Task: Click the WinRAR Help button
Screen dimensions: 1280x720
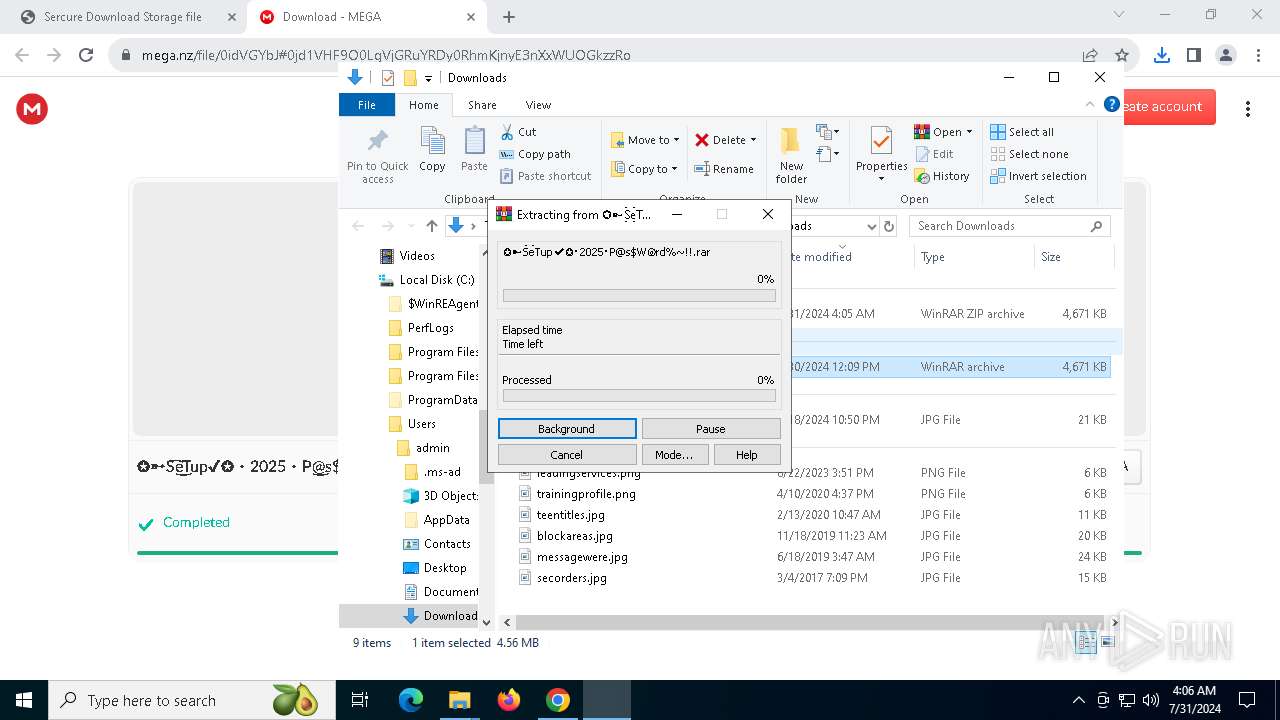Action: (x=747, y=454)
